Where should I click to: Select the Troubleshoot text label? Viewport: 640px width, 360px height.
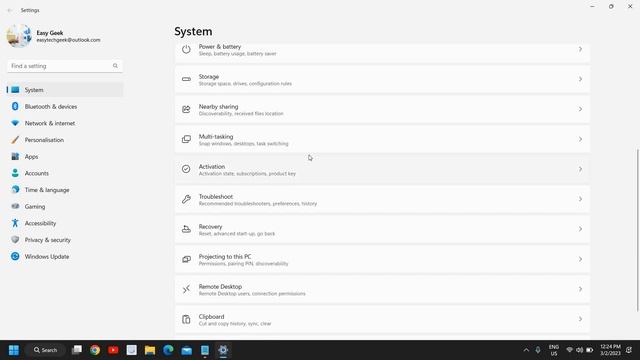pos(216,196)
